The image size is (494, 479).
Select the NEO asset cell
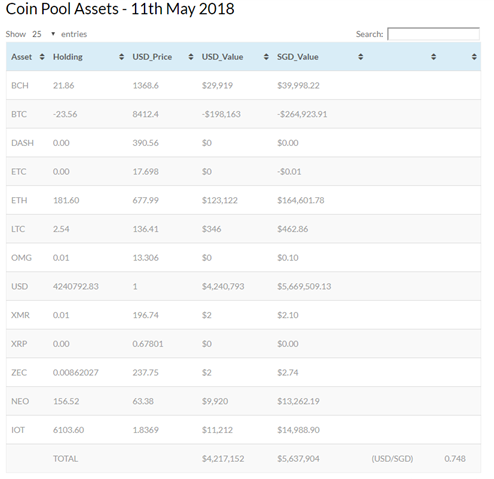tap(20, 401)
